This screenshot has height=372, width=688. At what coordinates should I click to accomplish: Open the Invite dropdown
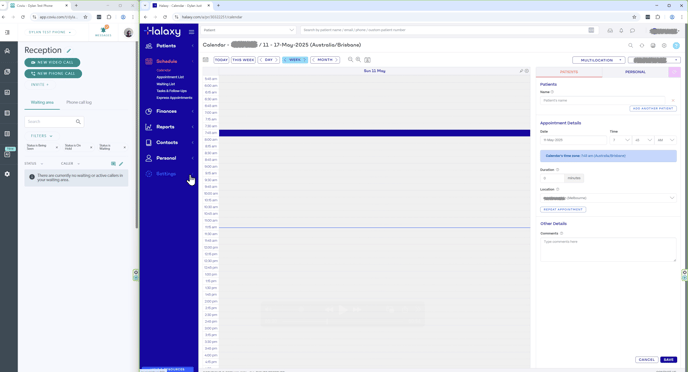pyautogui.click(x=39, y=85)
